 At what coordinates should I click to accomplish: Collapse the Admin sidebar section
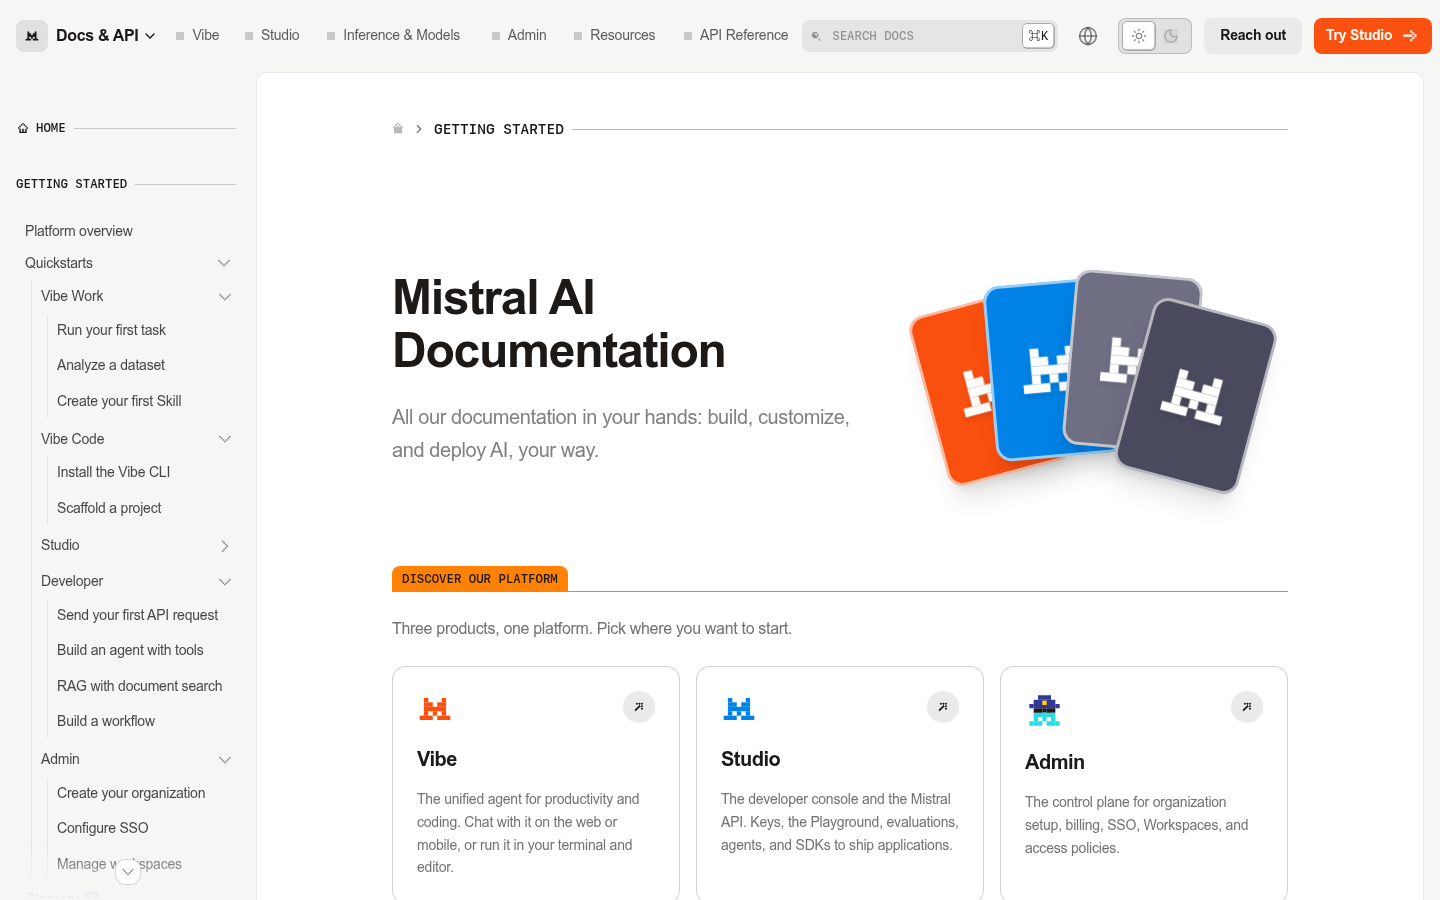225,760
